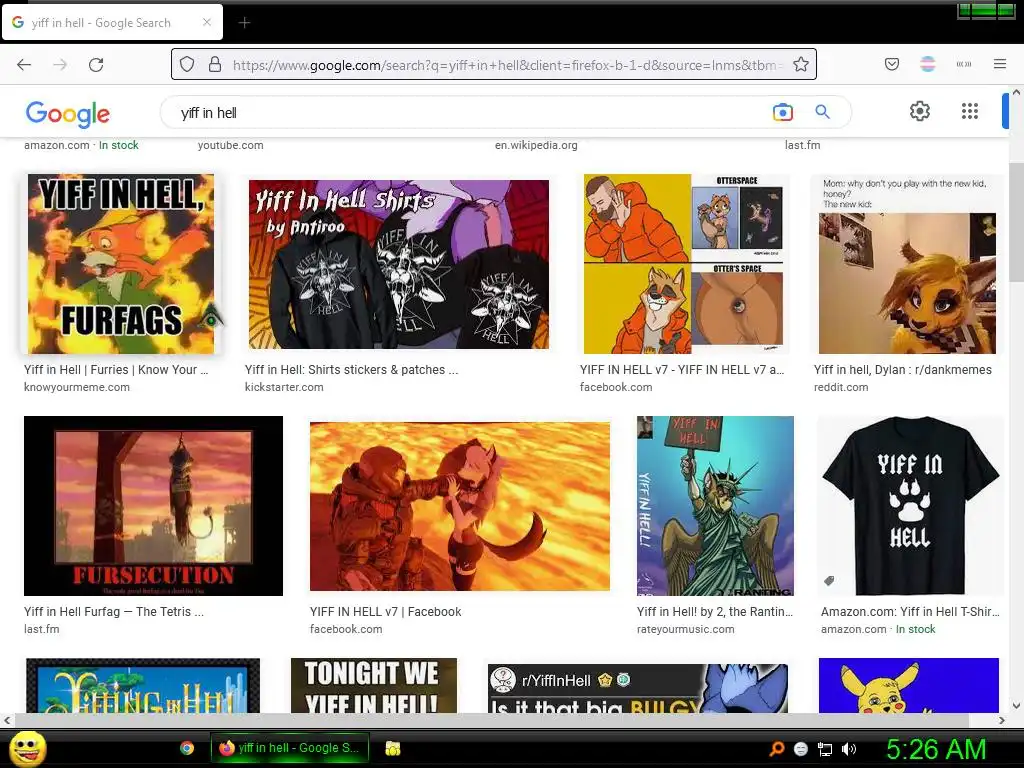Switch to the Firefox window in the taskbar
The width and height of the screenshot is (1024, 768).
(x=289, y=748)
